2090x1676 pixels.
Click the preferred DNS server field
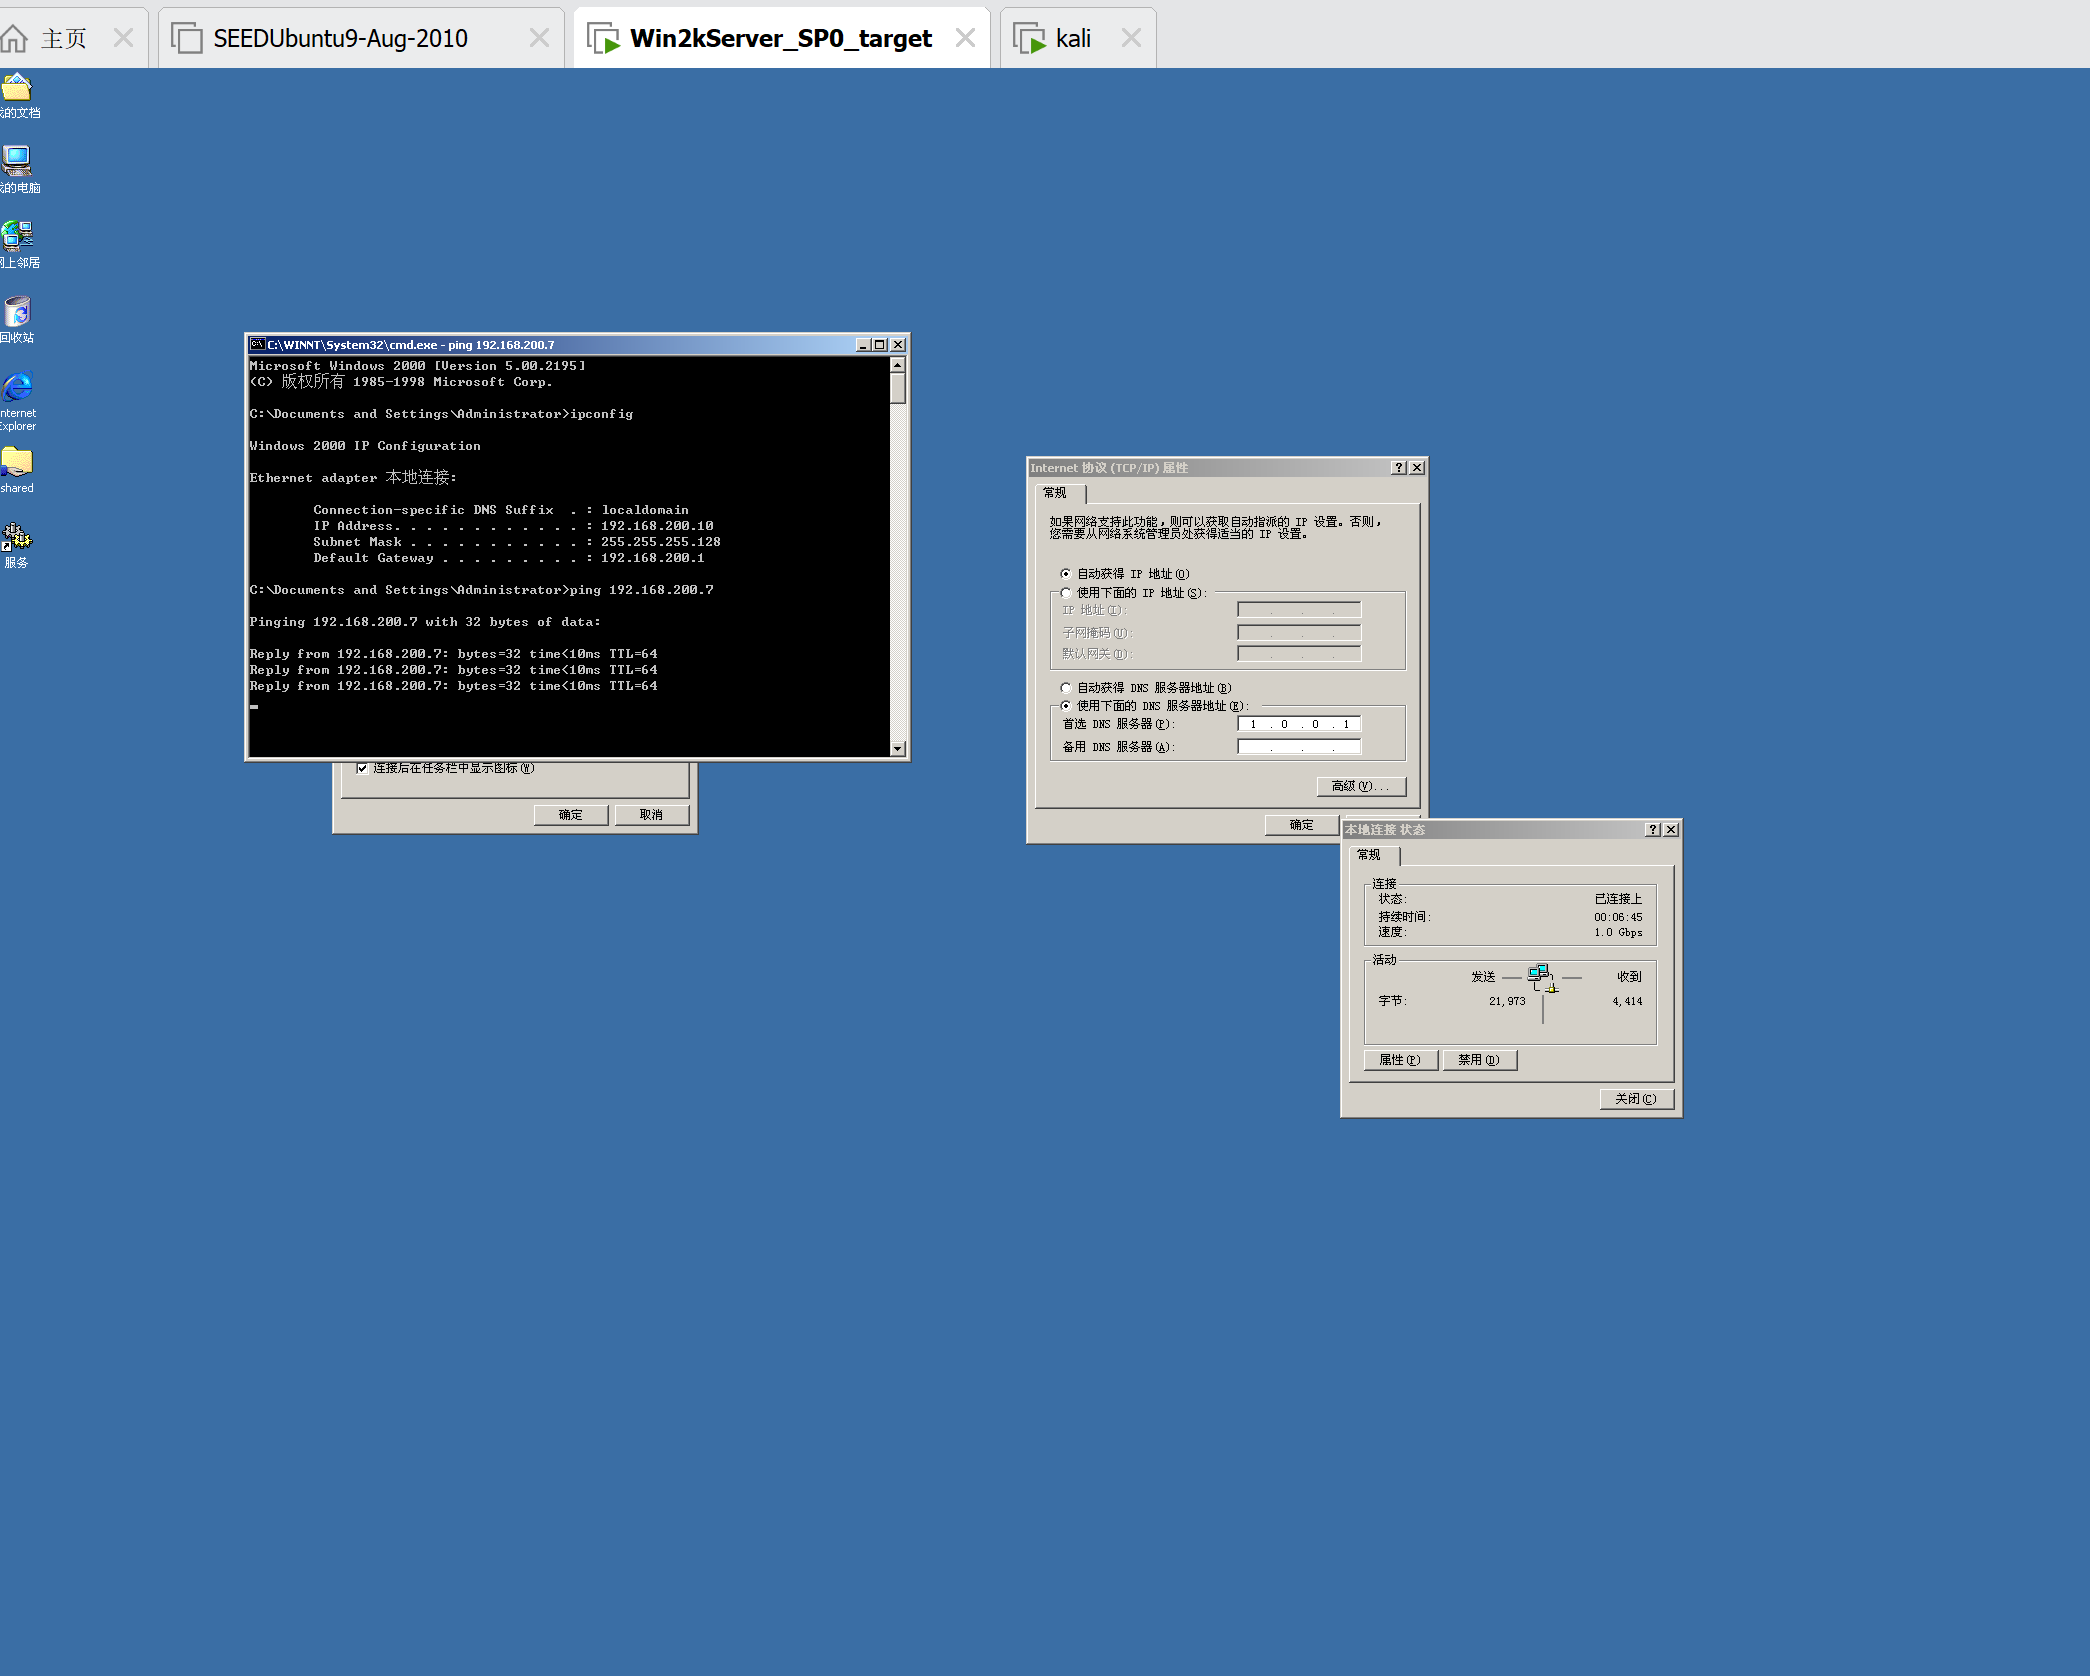[1298, 724]
